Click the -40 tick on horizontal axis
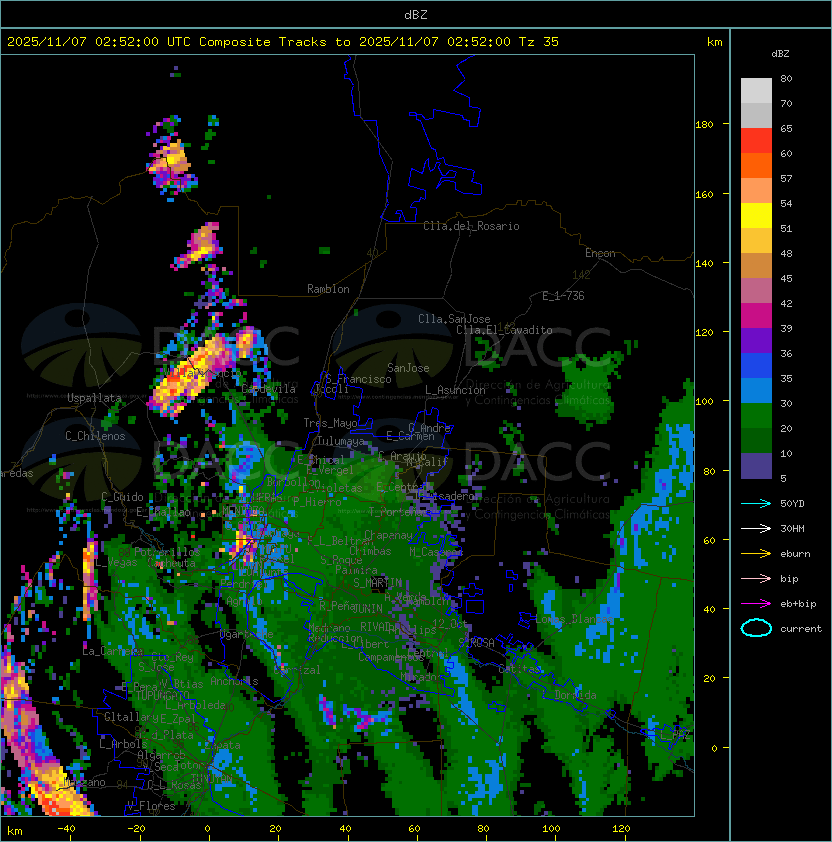 [66, 829]
